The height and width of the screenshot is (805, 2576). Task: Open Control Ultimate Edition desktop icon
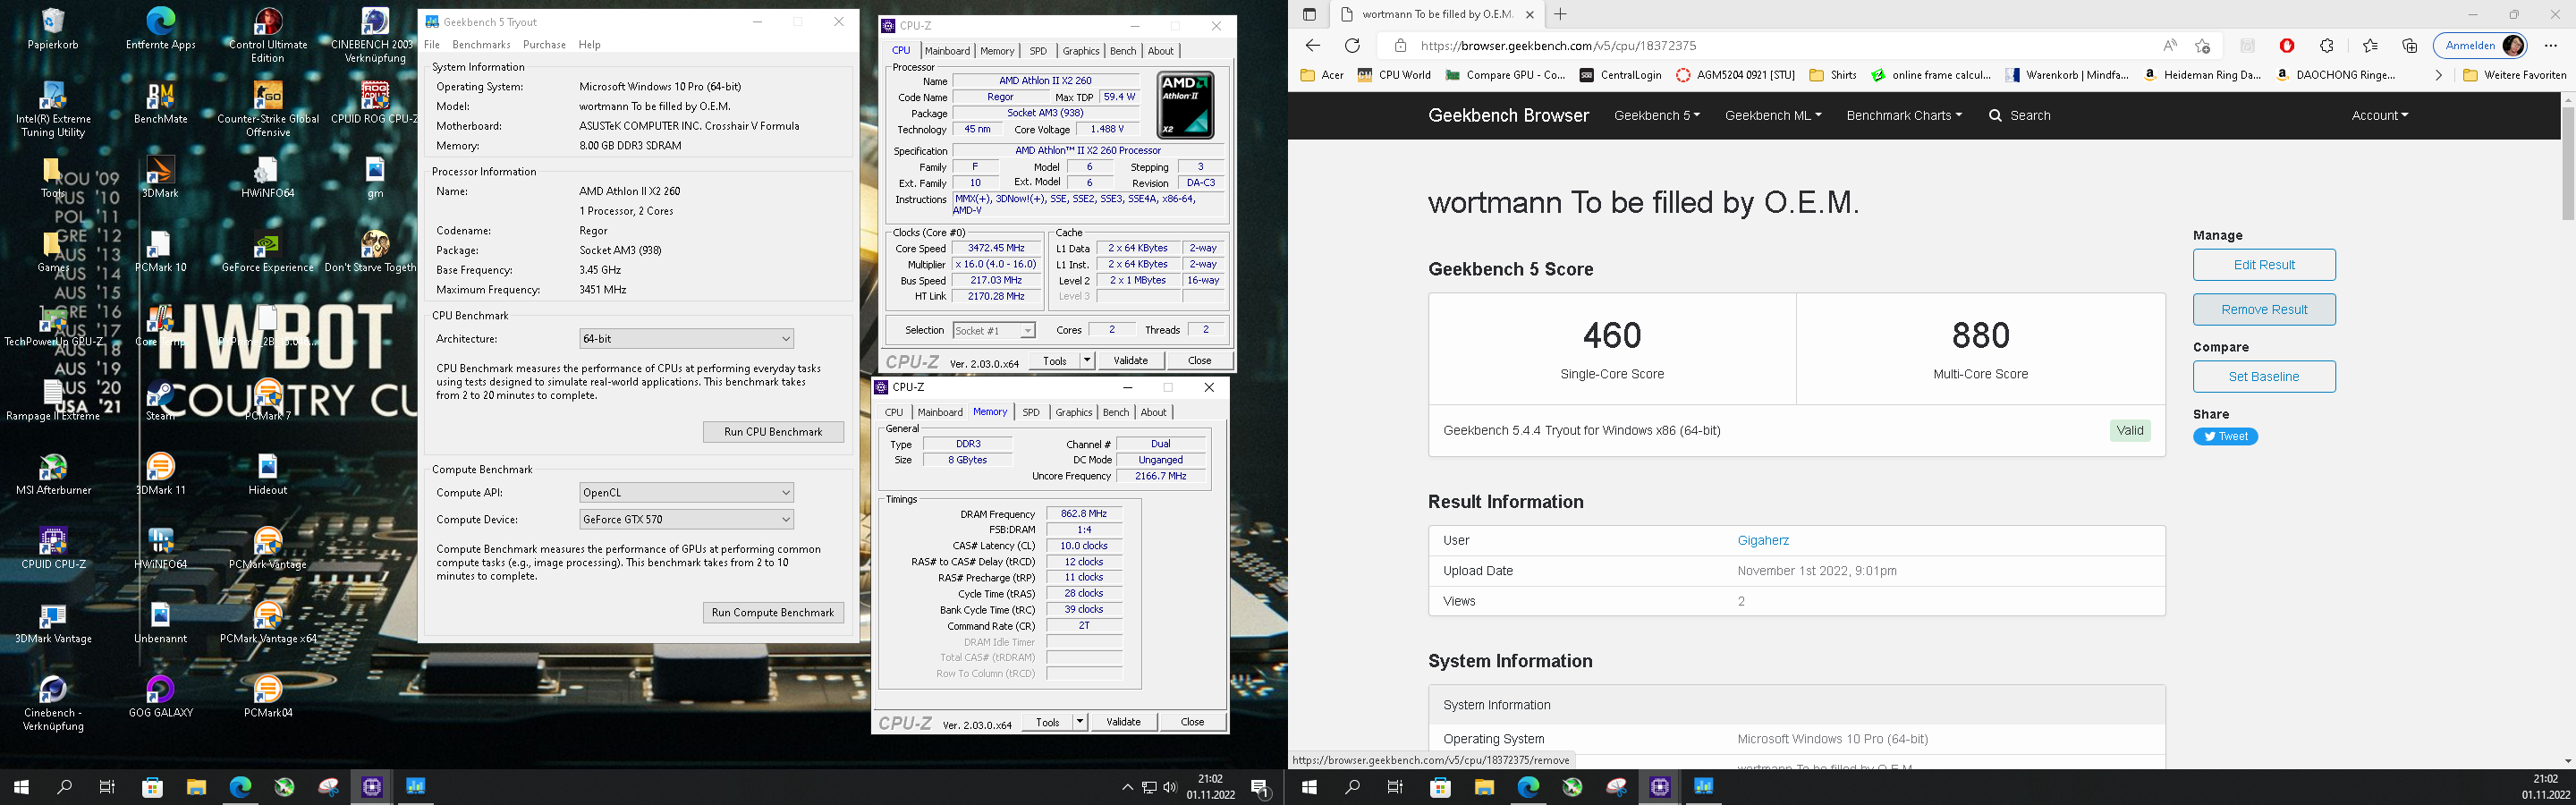point(268,35)
